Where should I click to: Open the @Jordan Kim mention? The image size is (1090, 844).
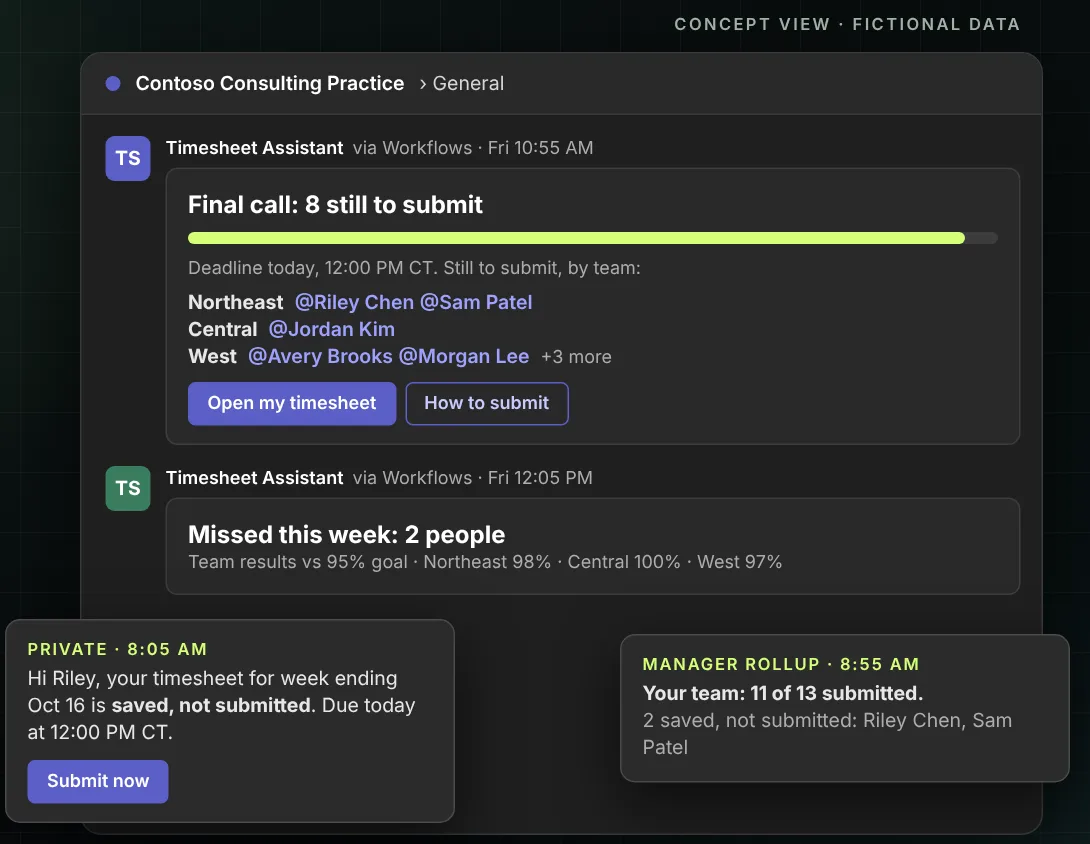click(332, 329)
